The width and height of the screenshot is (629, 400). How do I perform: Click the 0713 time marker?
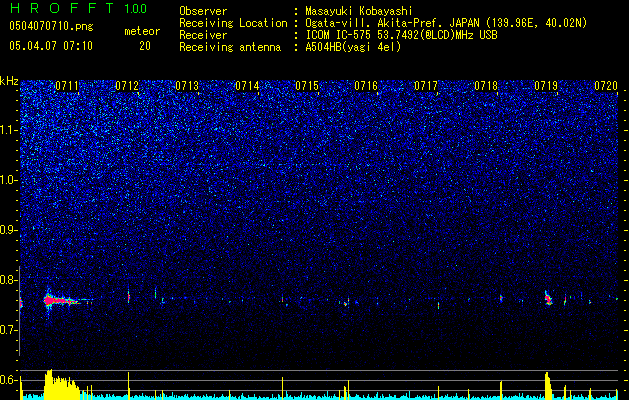(187, 86)
